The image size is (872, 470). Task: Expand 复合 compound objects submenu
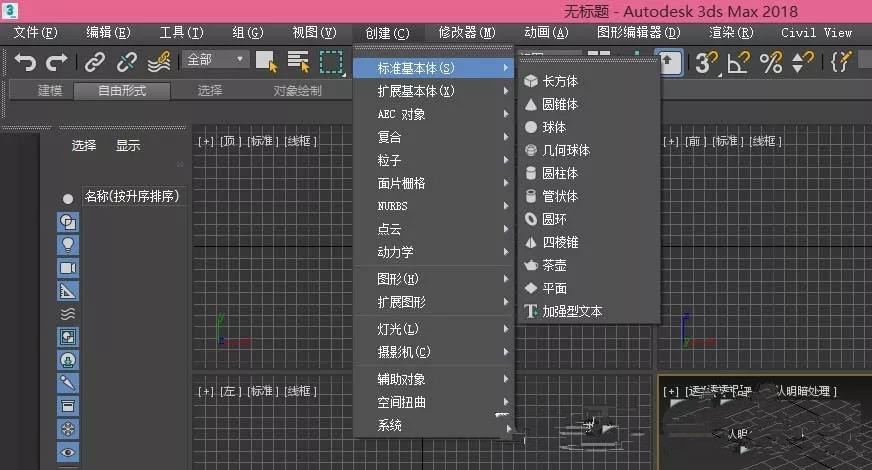coord(434,137)
